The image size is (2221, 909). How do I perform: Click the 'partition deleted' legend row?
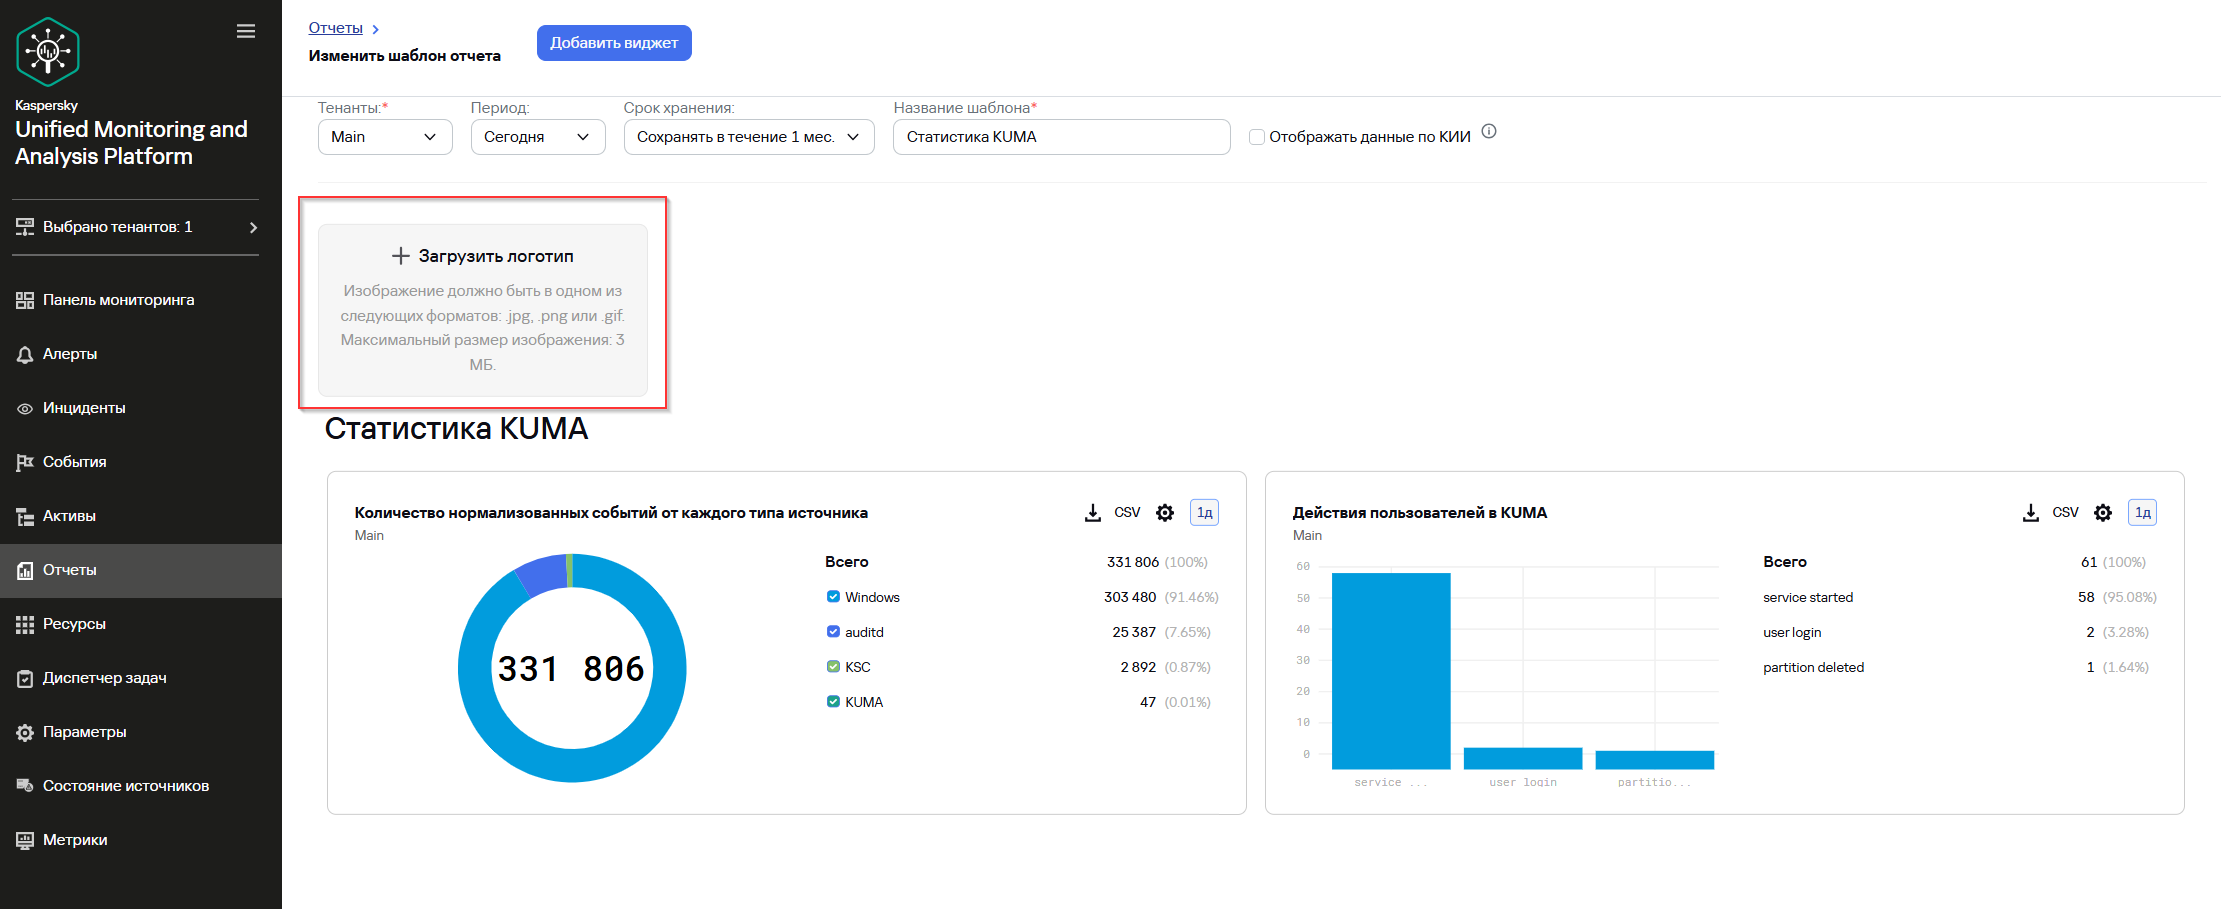coord(1960,667)
